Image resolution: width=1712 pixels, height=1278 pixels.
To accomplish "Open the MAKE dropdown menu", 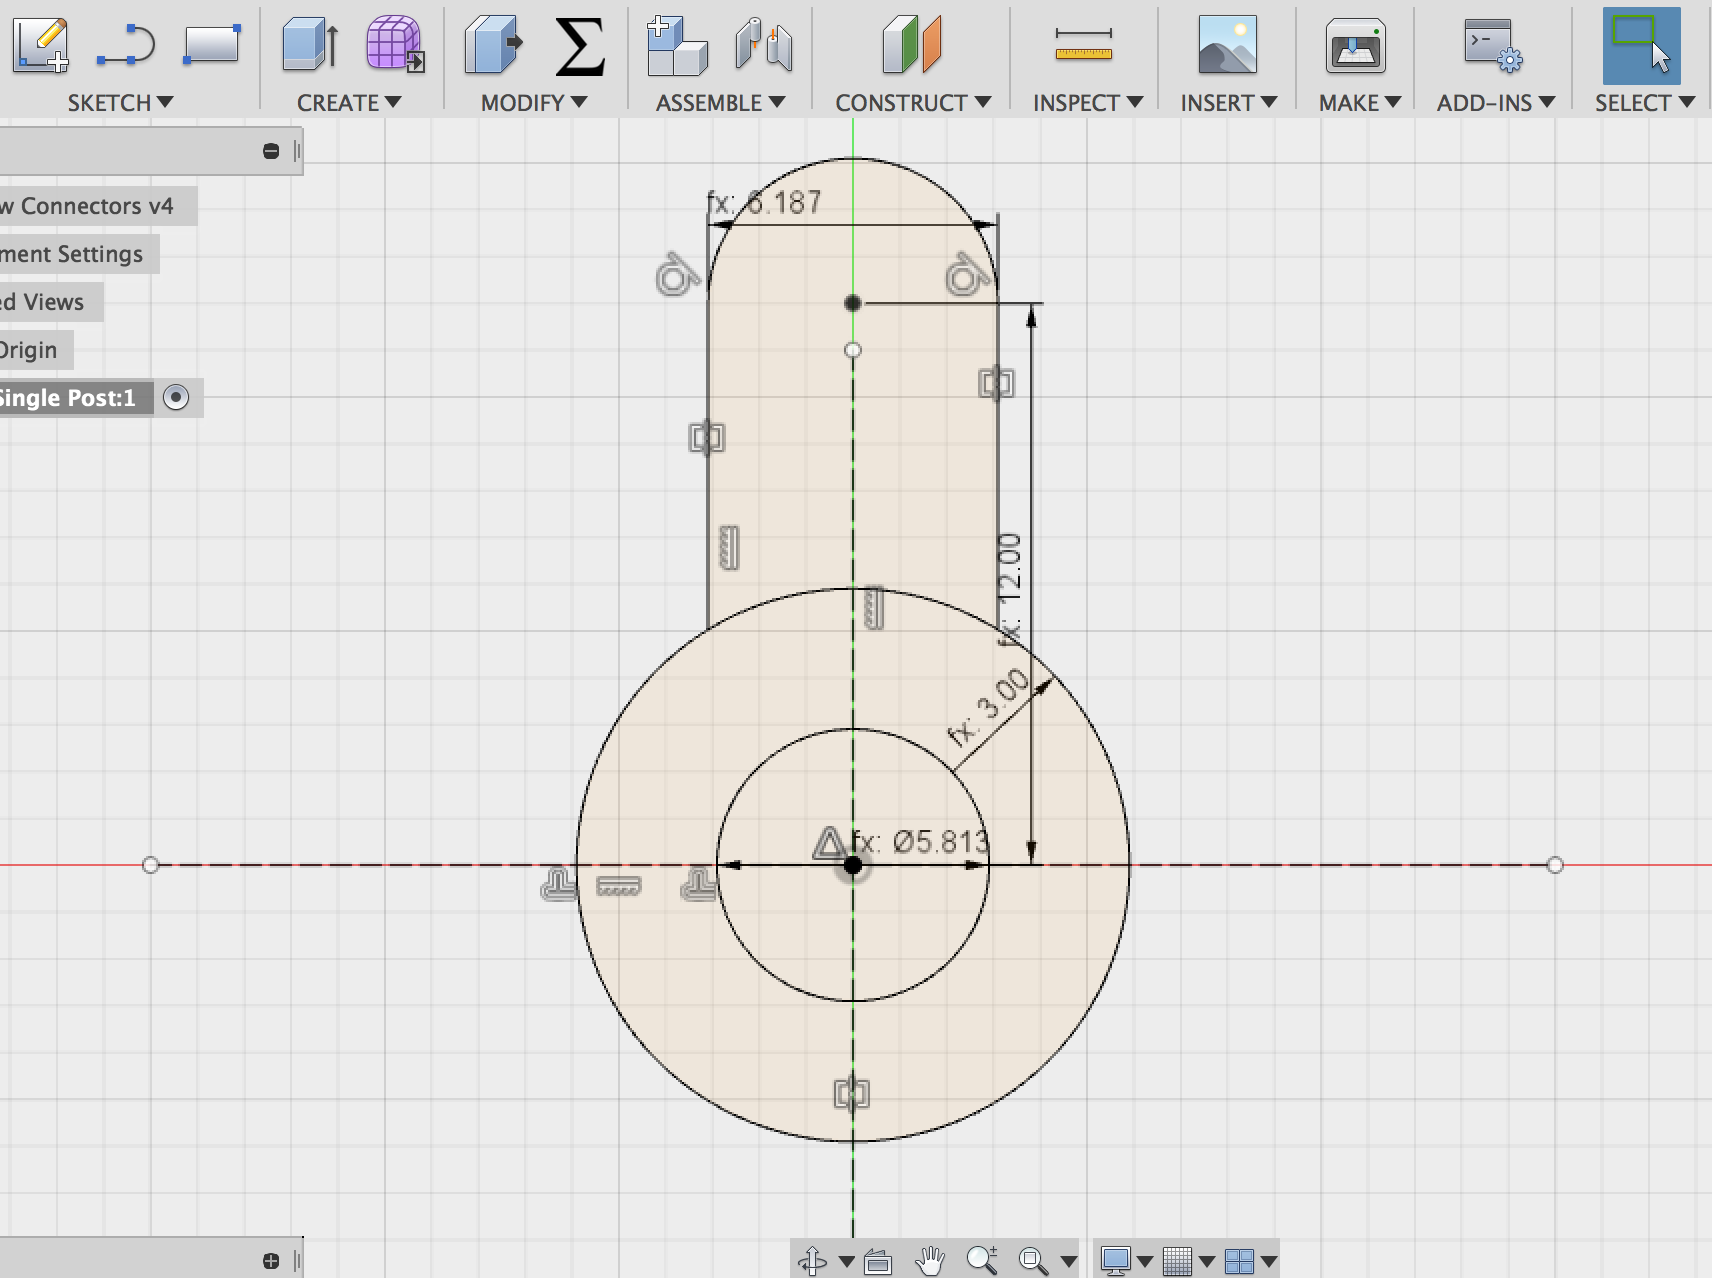I will point(1360,103).
